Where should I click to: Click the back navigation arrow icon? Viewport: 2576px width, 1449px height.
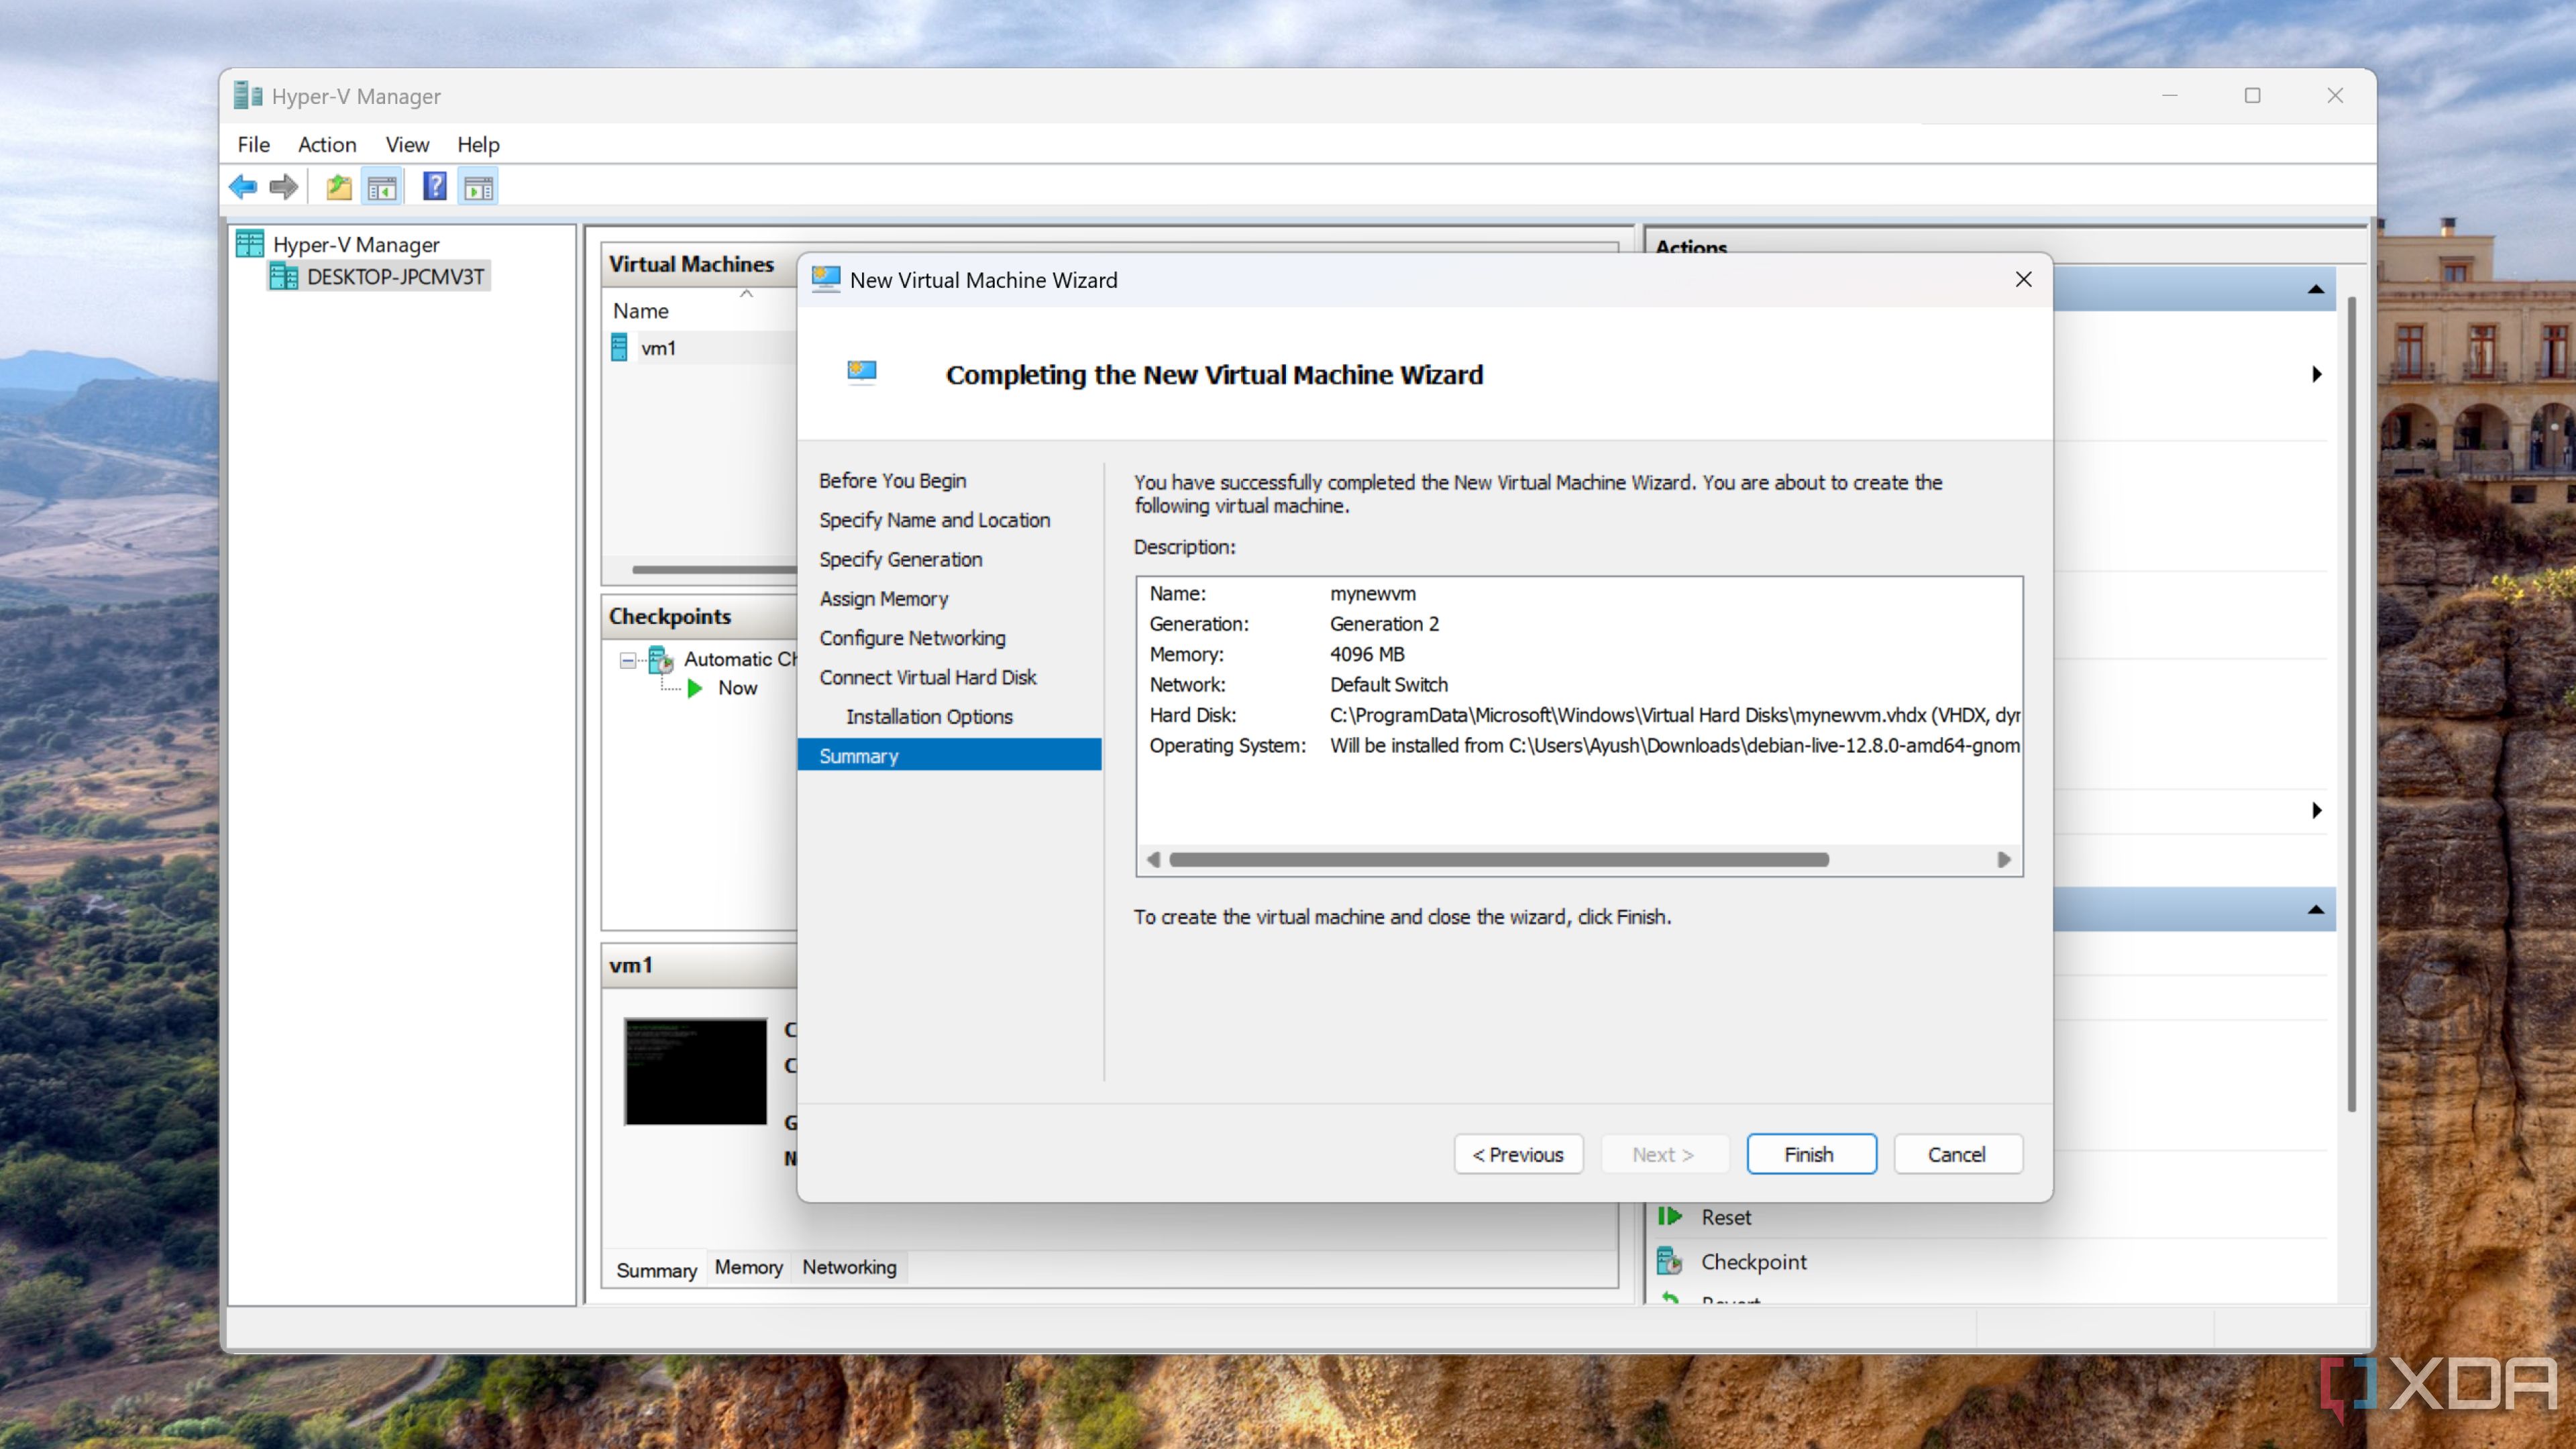[x=243, y=186]
